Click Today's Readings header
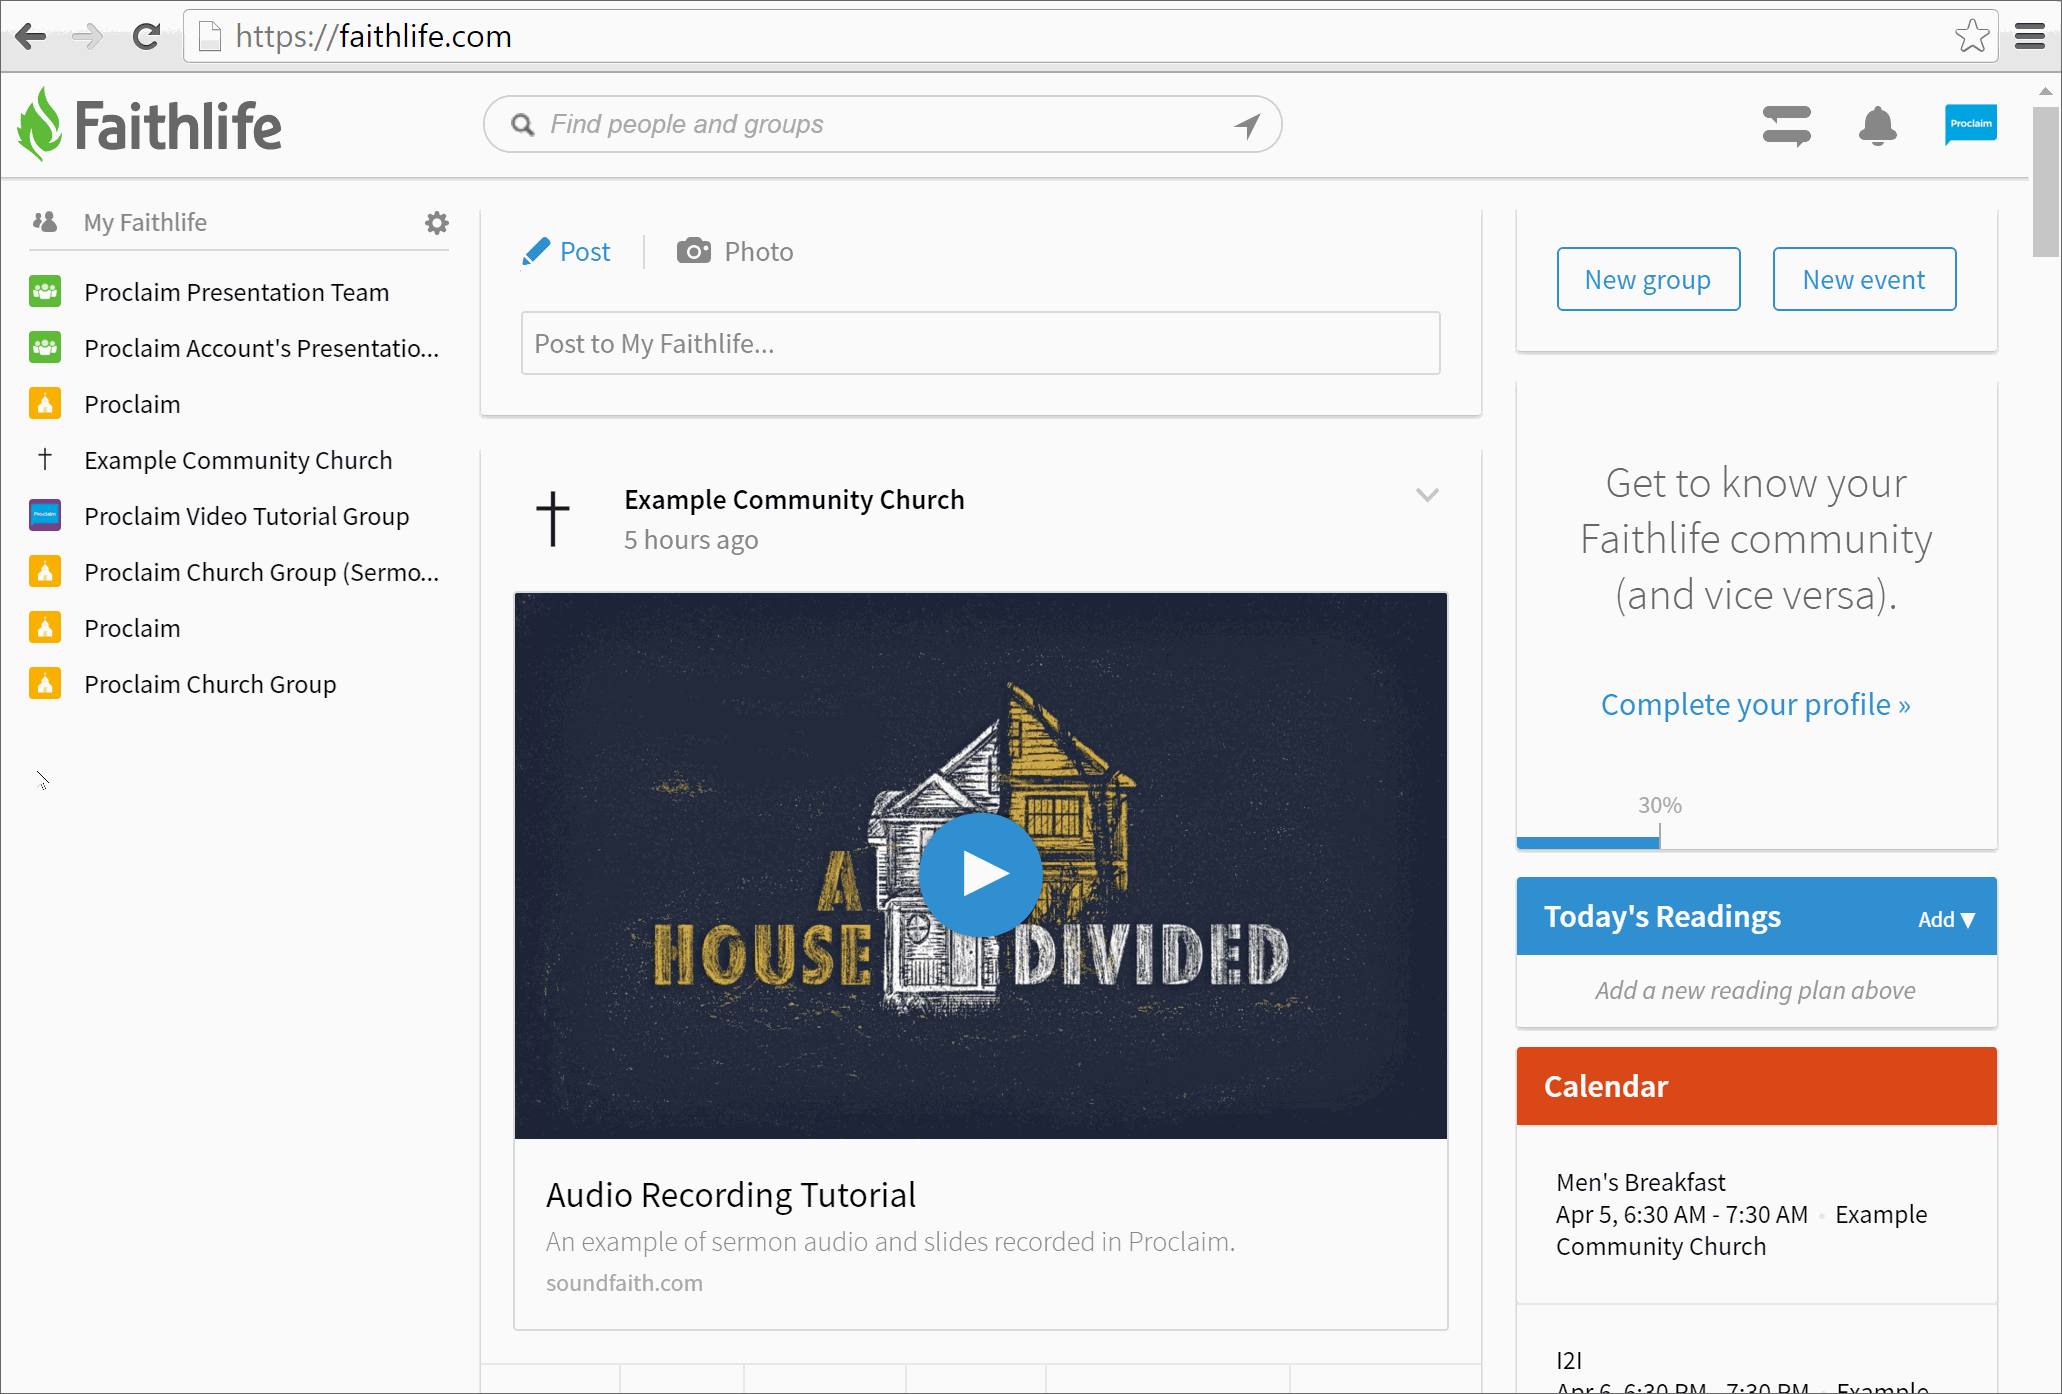Viewport: 2062px width, 1394px height. (x=1662, y=916)
